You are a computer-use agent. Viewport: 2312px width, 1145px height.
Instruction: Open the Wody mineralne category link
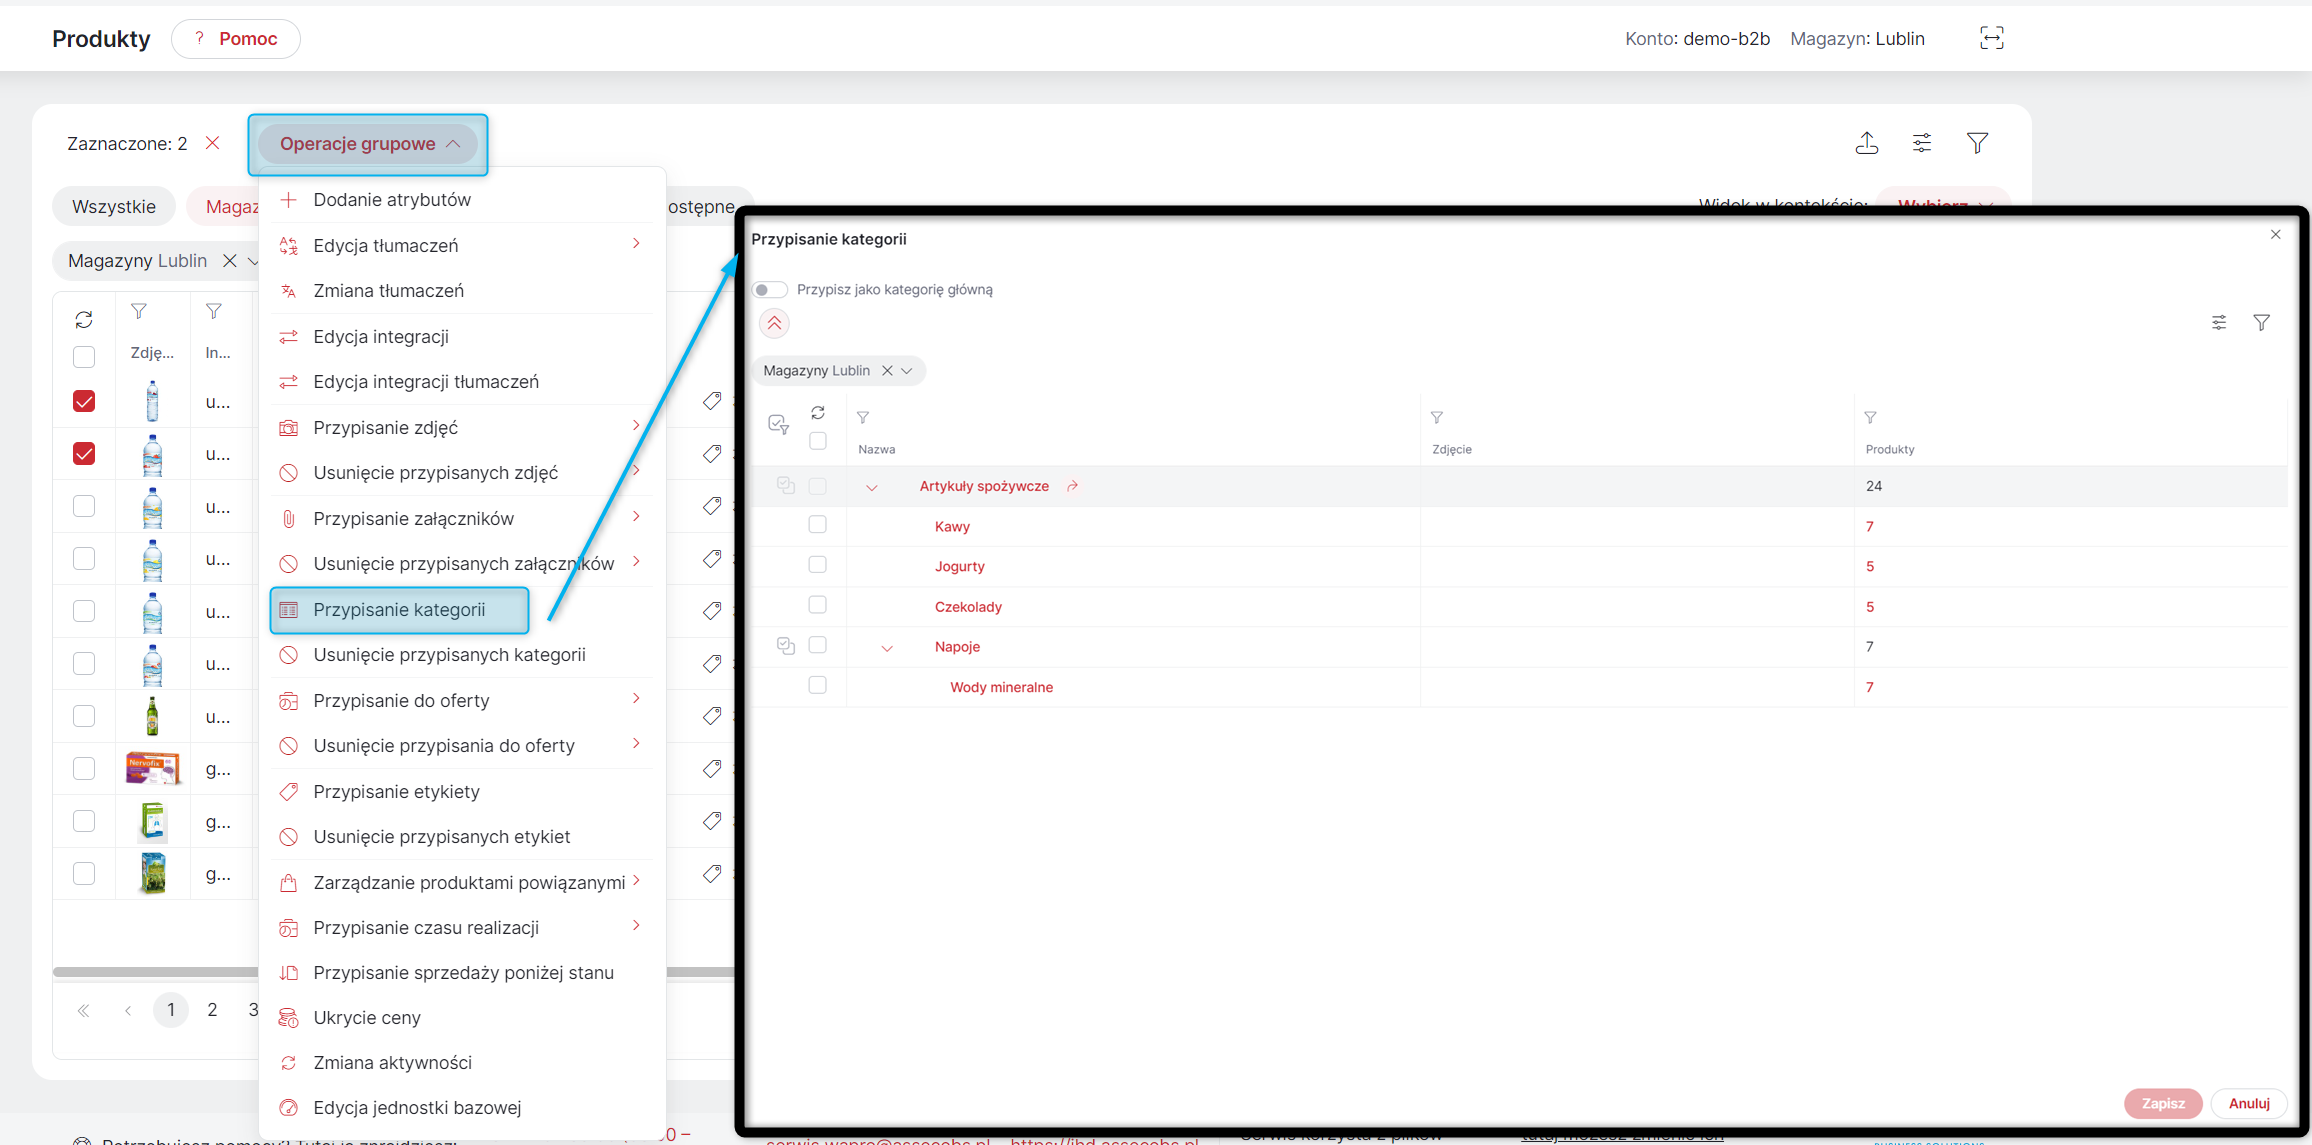tap(1001, 687)
